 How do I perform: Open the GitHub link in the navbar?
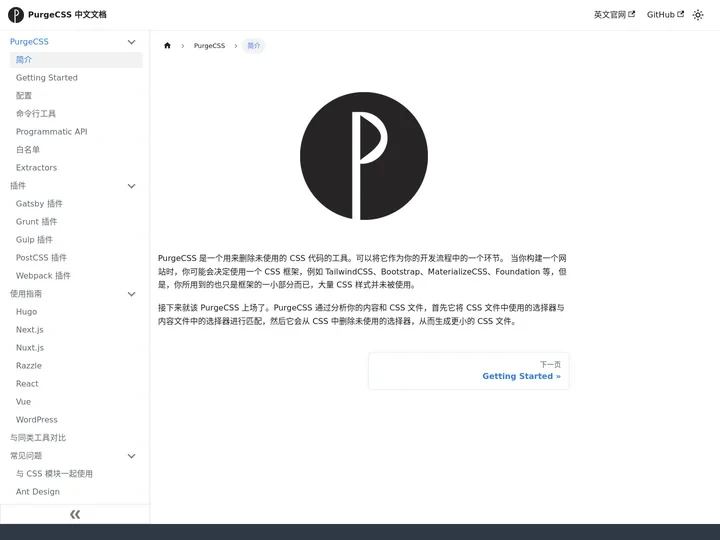pos(665,15)
